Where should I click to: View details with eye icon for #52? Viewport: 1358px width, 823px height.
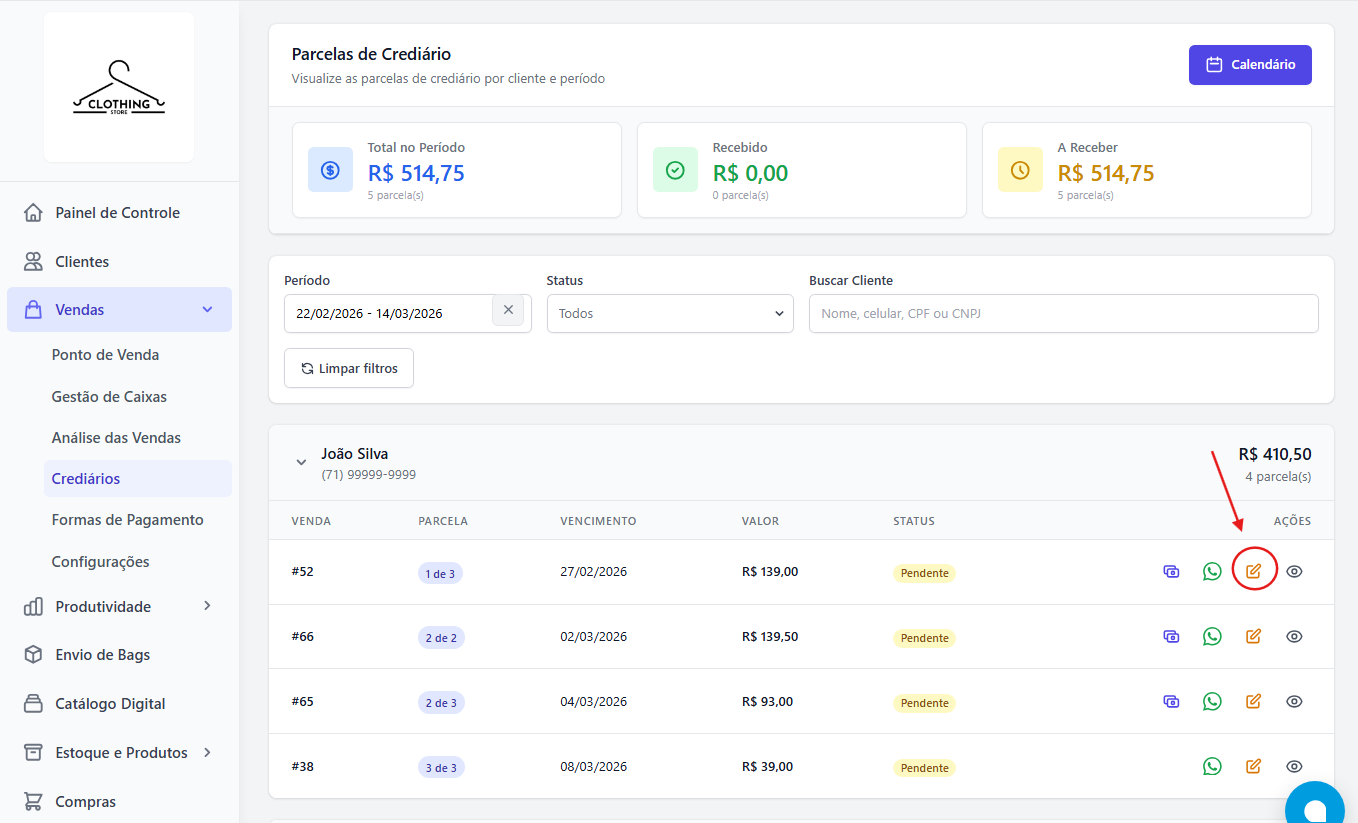click(1294, 572)
